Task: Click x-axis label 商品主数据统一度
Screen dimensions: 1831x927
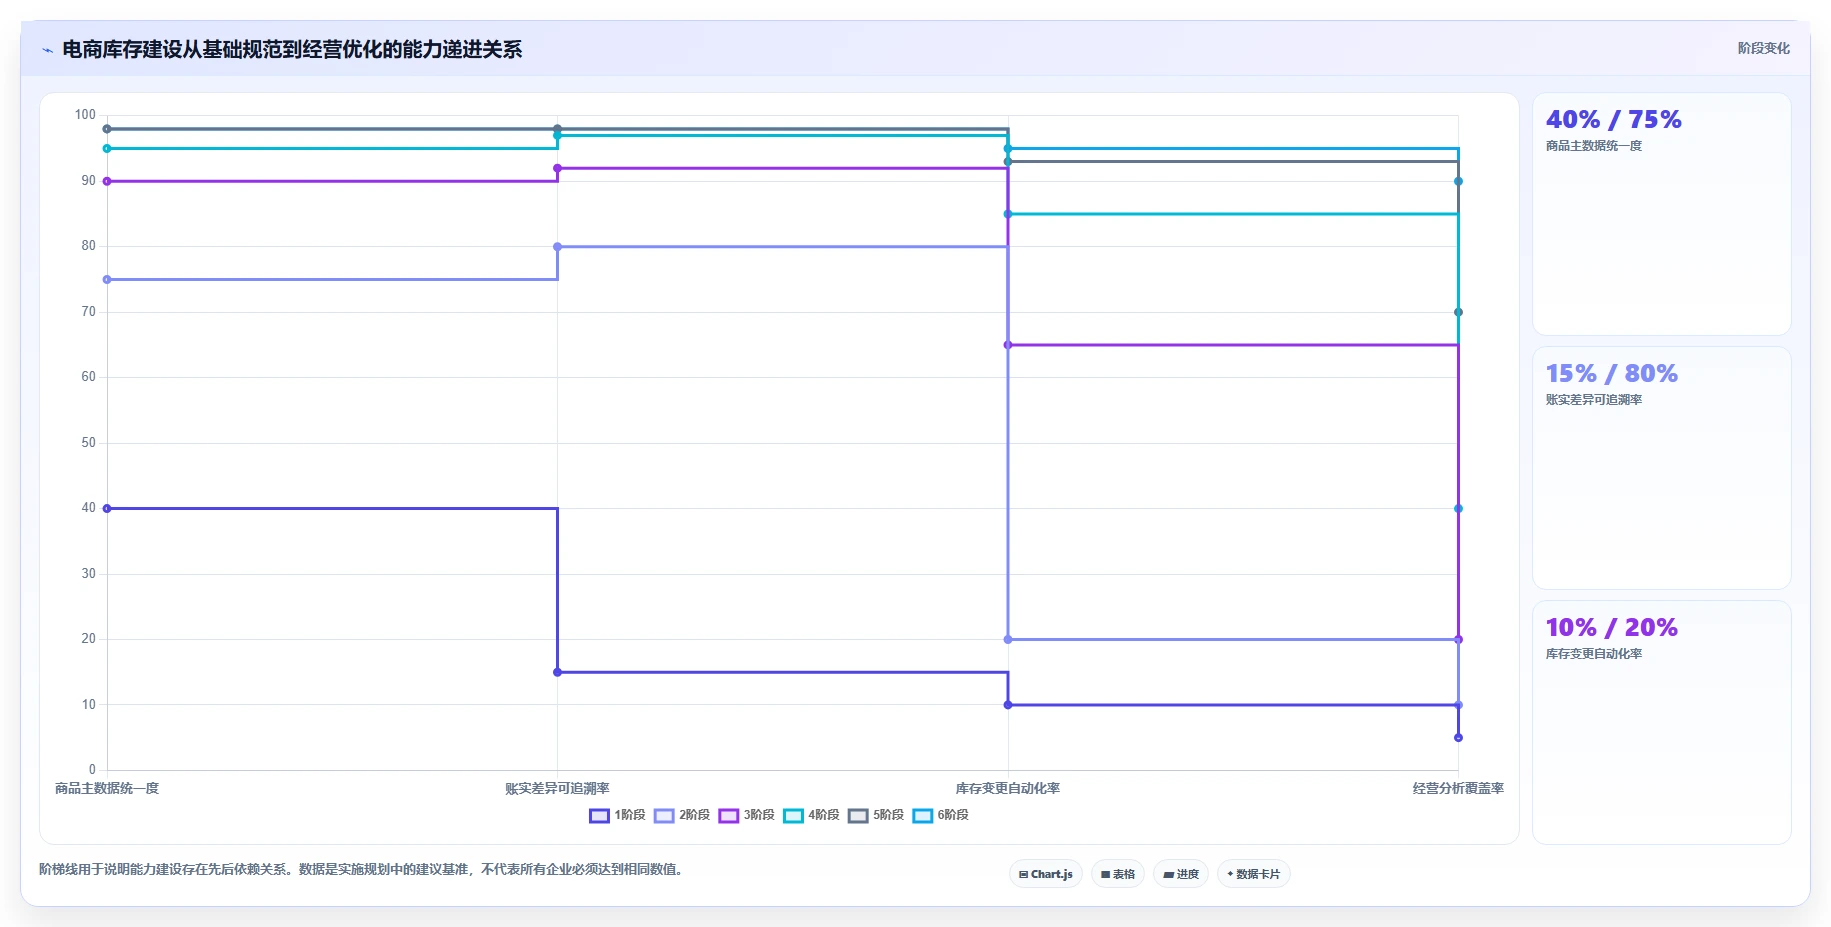Action: (x=107, y=789)
